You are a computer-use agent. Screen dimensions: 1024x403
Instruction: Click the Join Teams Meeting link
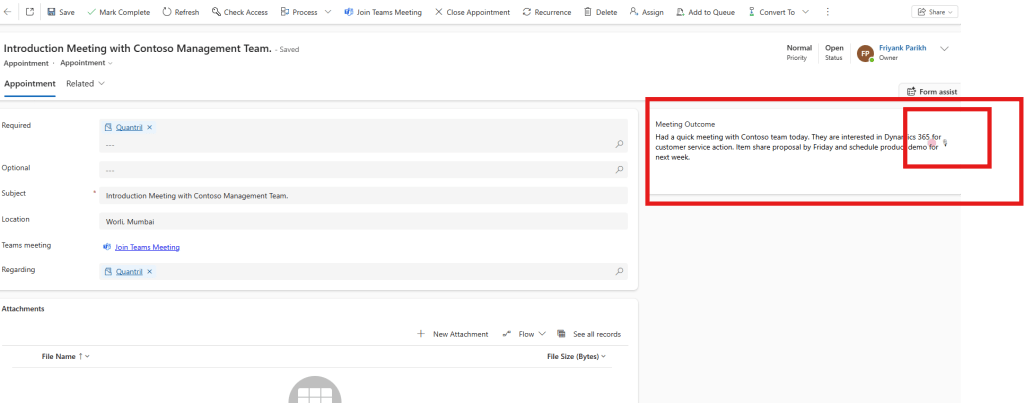click(x=147, y=247)
